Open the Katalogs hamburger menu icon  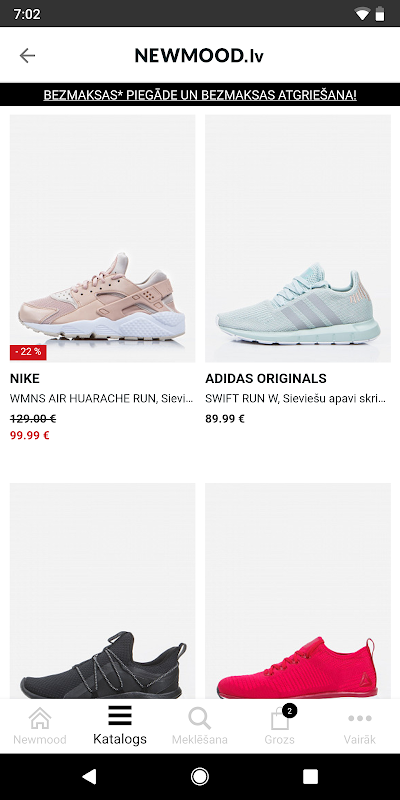[120, 716]
